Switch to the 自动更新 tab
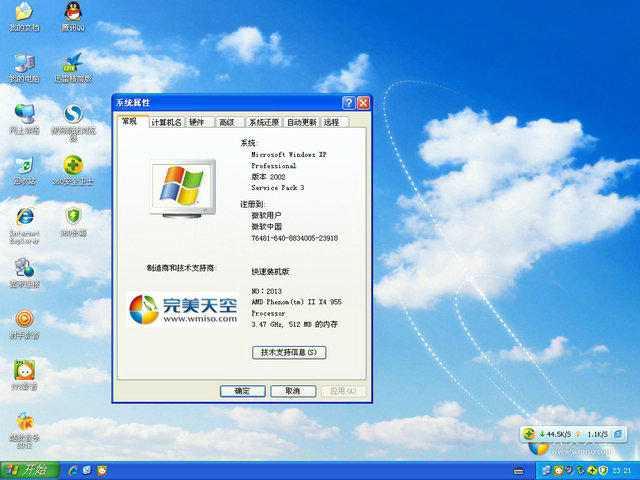 (x=302, y=122)
